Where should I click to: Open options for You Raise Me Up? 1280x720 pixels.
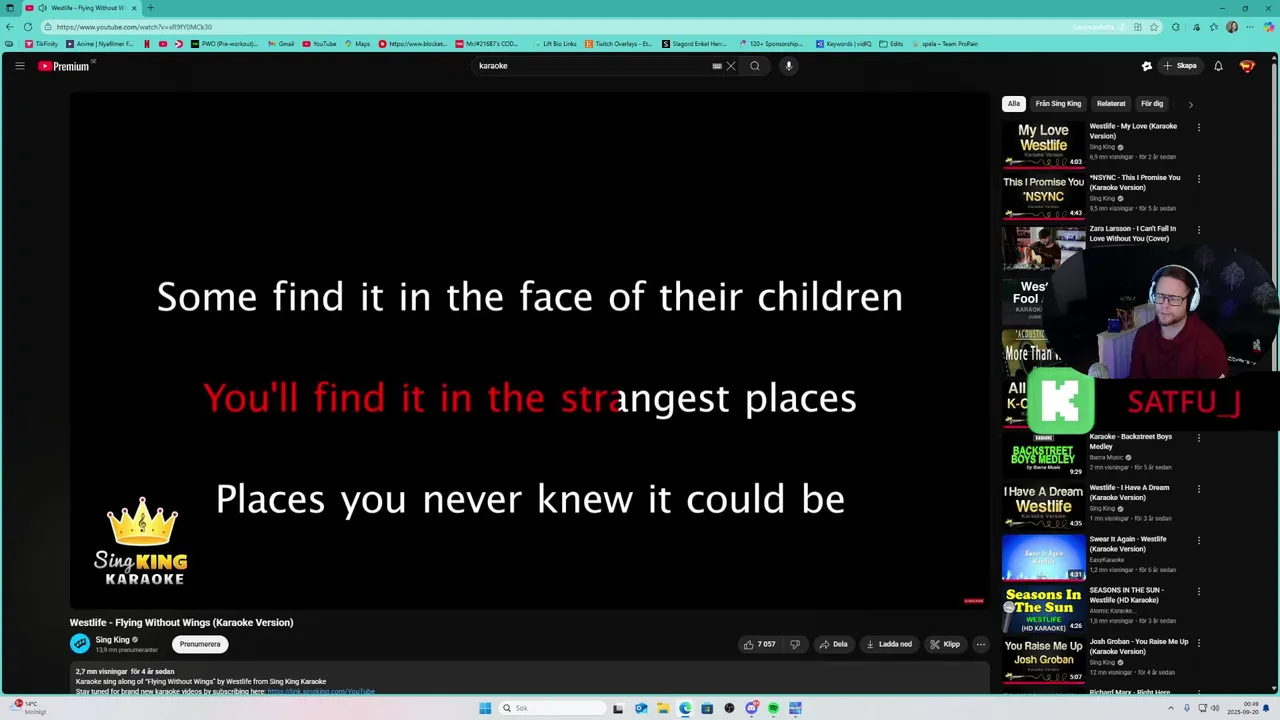point(1199,643)
